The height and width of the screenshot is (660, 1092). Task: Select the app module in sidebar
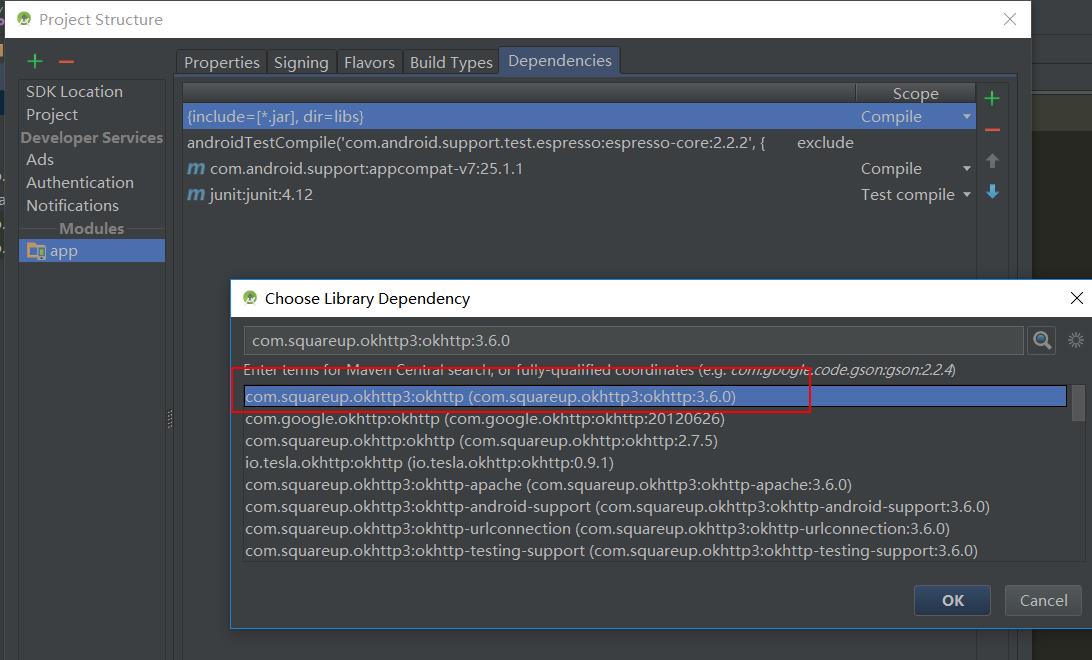(x=64, y=251)
